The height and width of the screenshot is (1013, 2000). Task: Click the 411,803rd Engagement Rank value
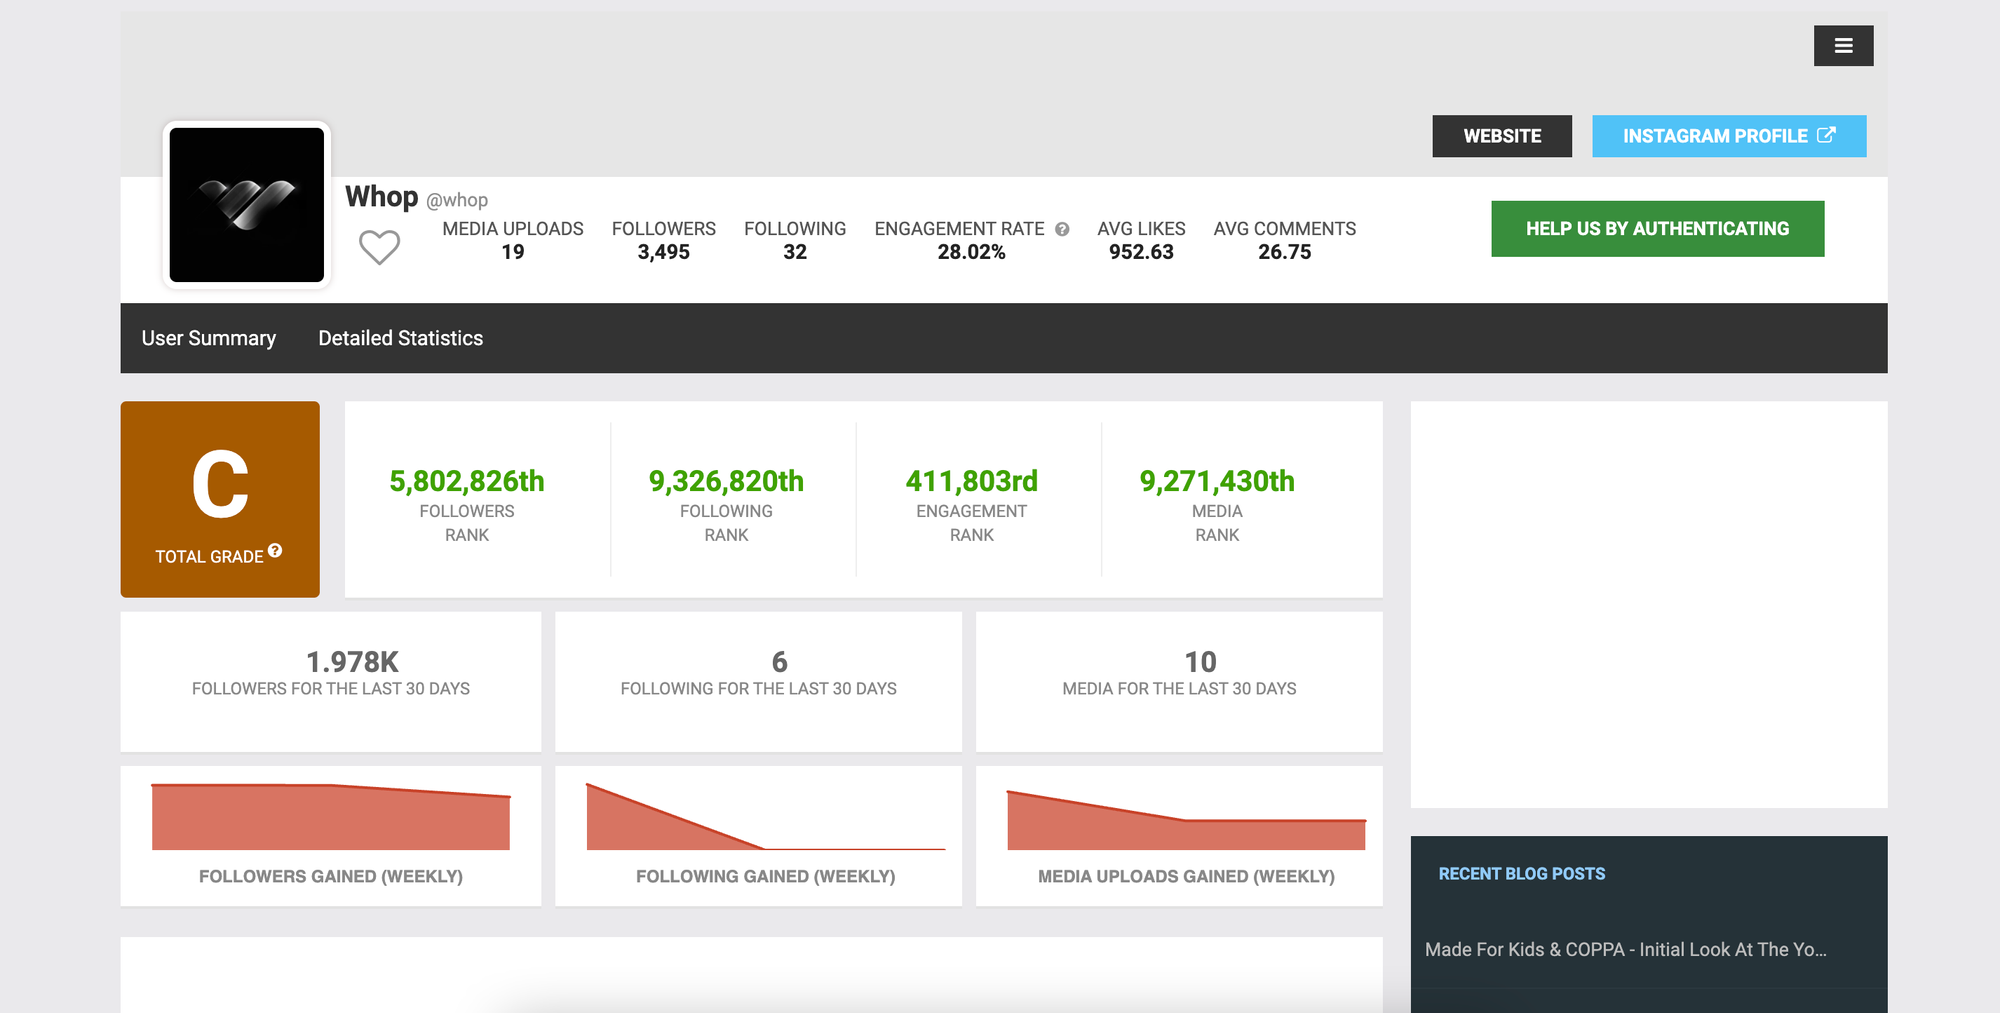coord(971,481)
